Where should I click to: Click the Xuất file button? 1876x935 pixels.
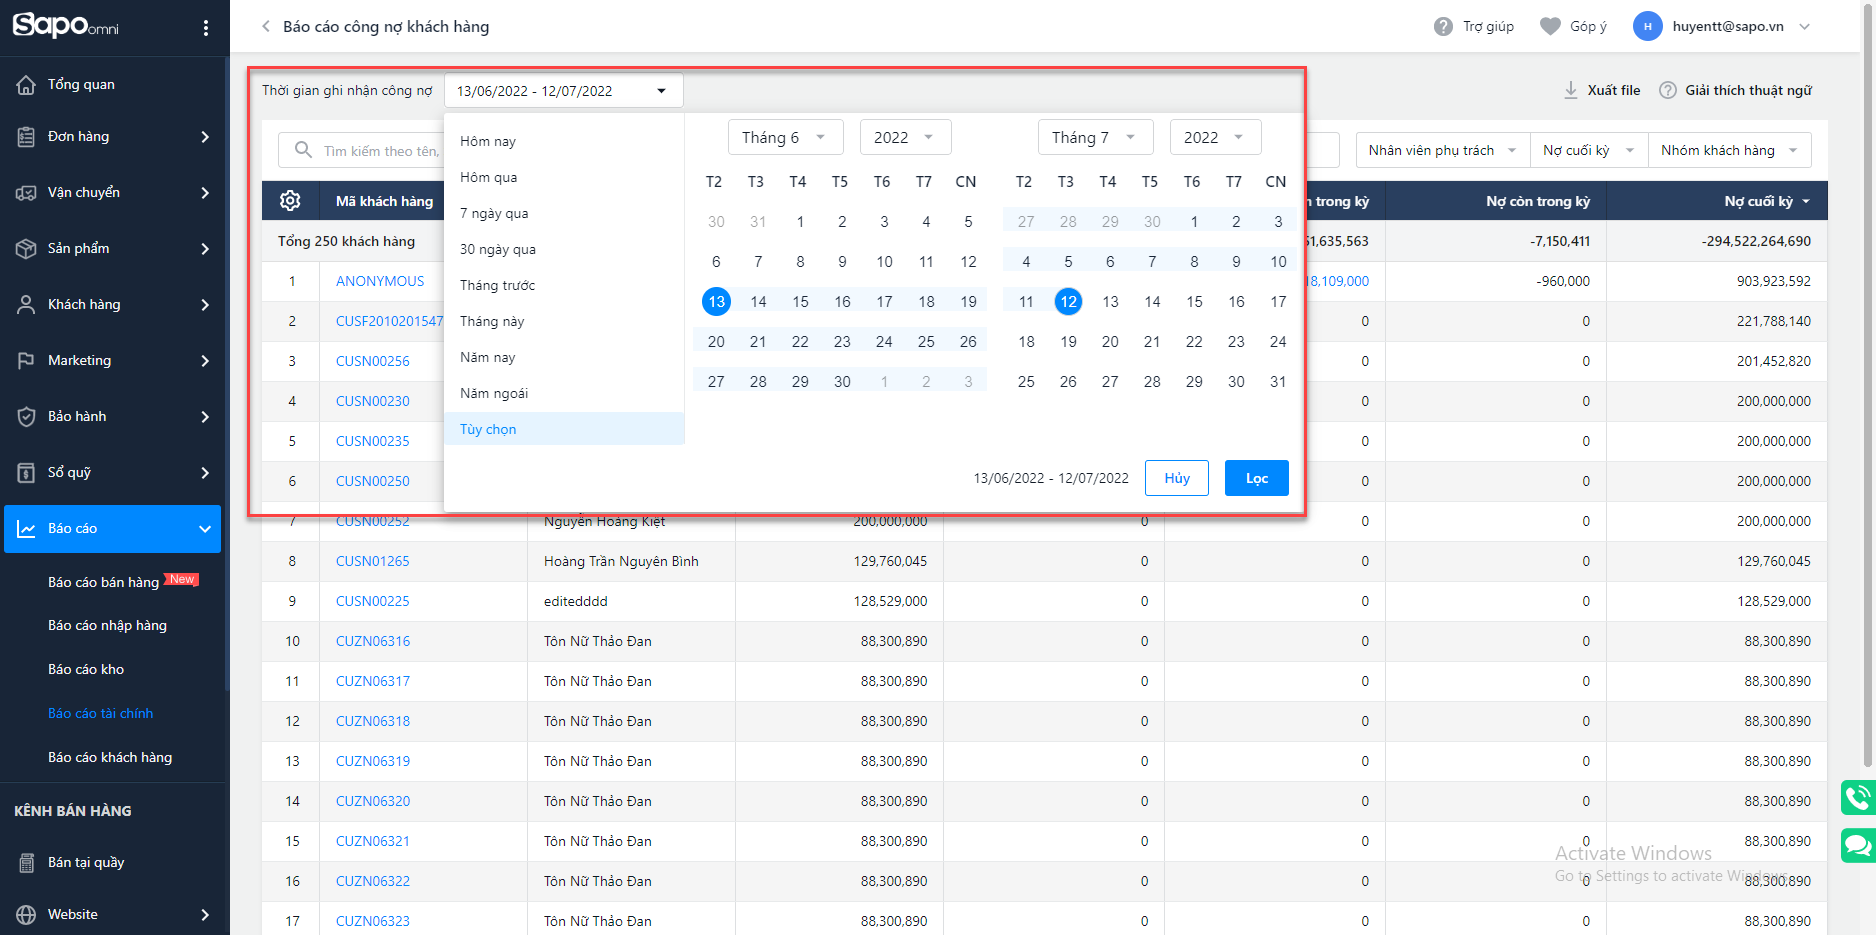point(1602,91)
